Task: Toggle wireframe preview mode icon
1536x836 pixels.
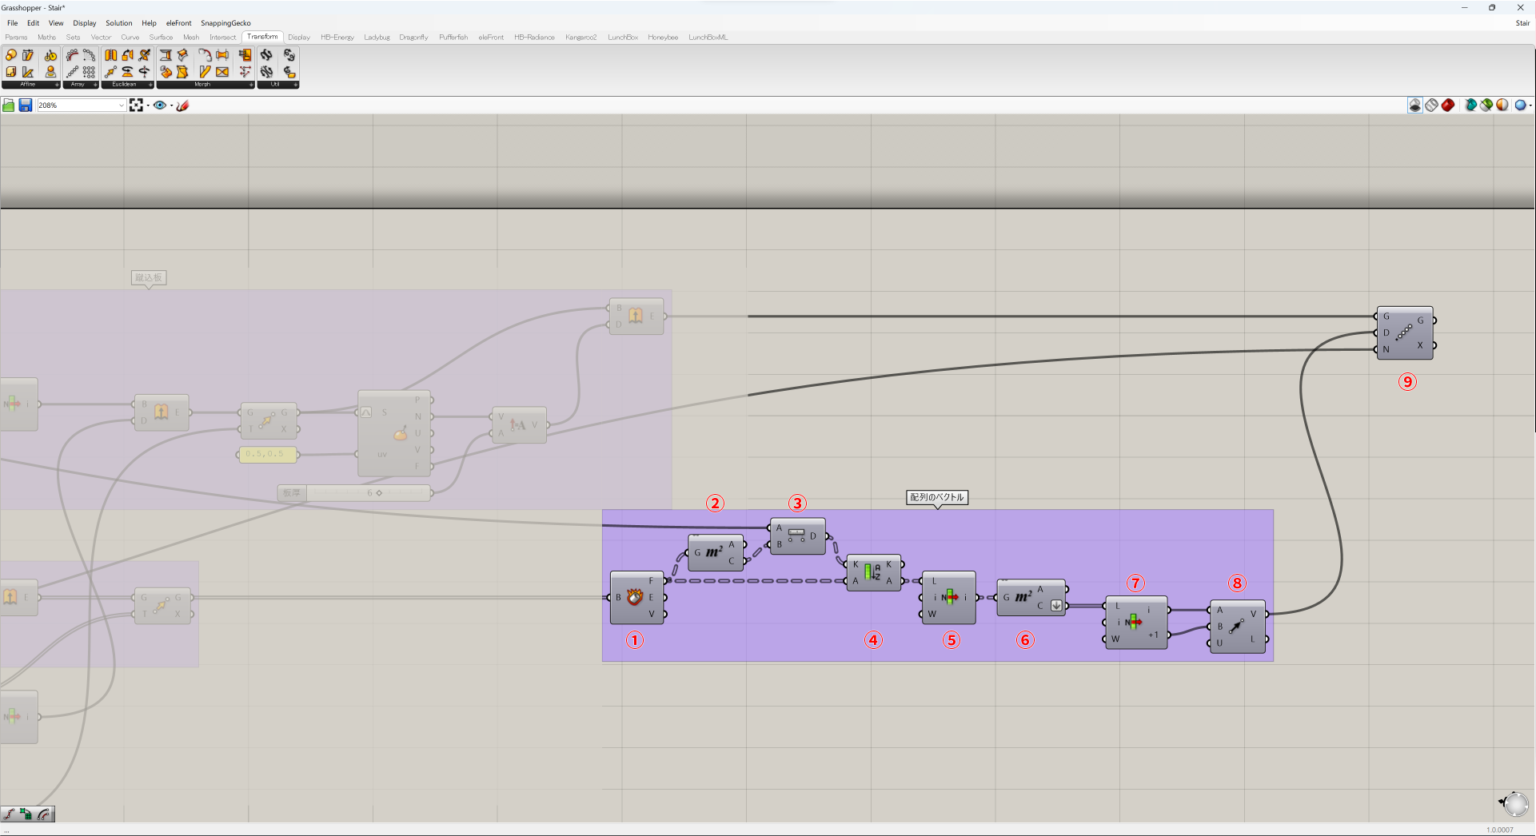Action: point(1431,105)
